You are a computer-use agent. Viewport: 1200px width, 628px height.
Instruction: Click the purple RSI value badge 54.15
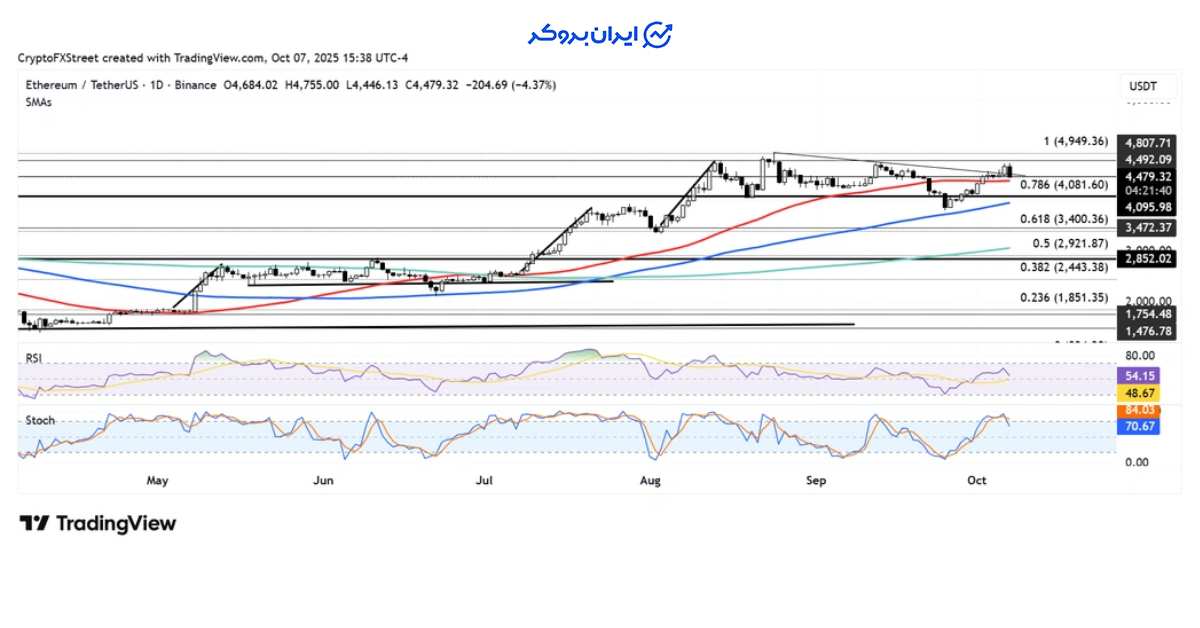(x=1138, y=374)
